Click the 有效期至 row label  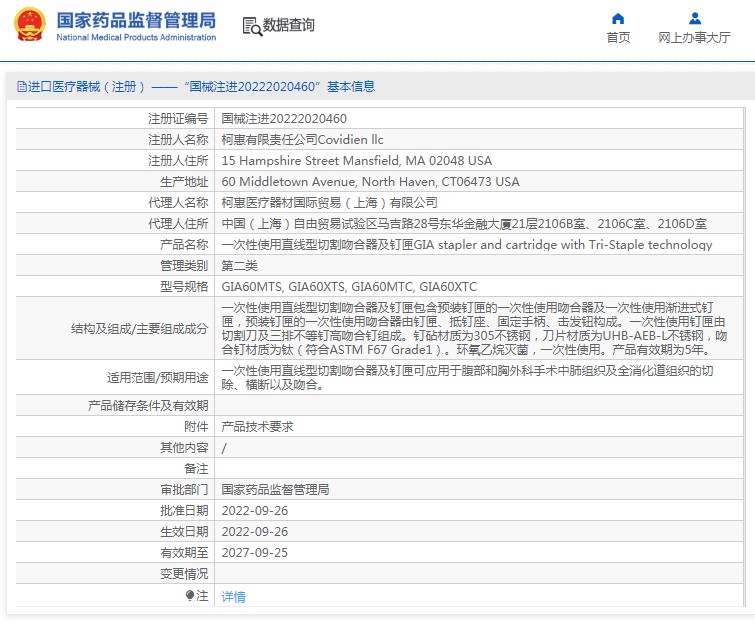[184, 553]
